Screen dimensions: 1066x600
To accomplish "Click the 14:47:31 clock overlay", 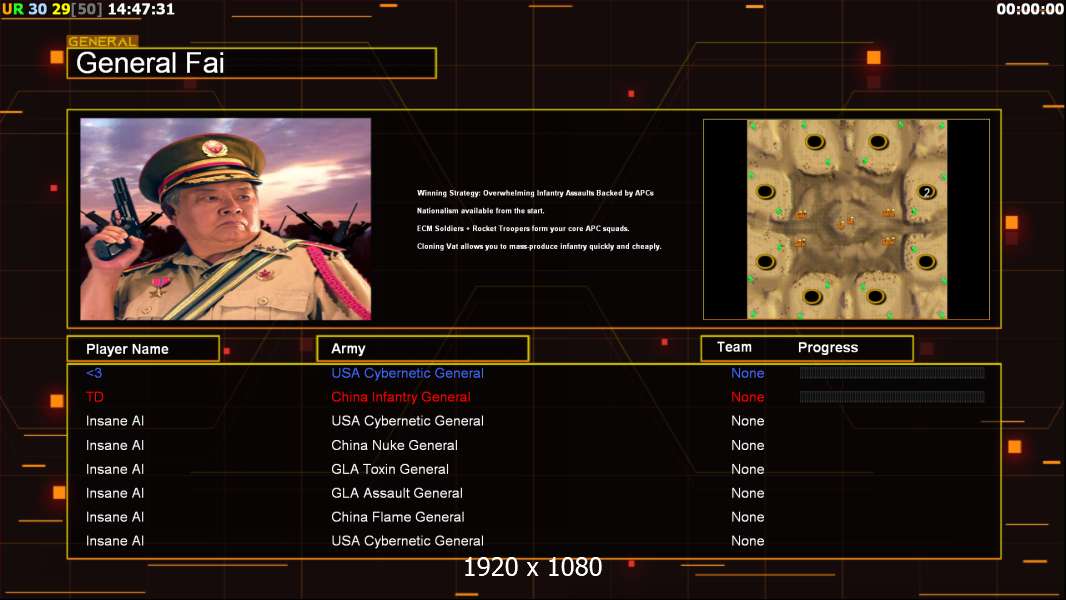I will tap(141, 10).
